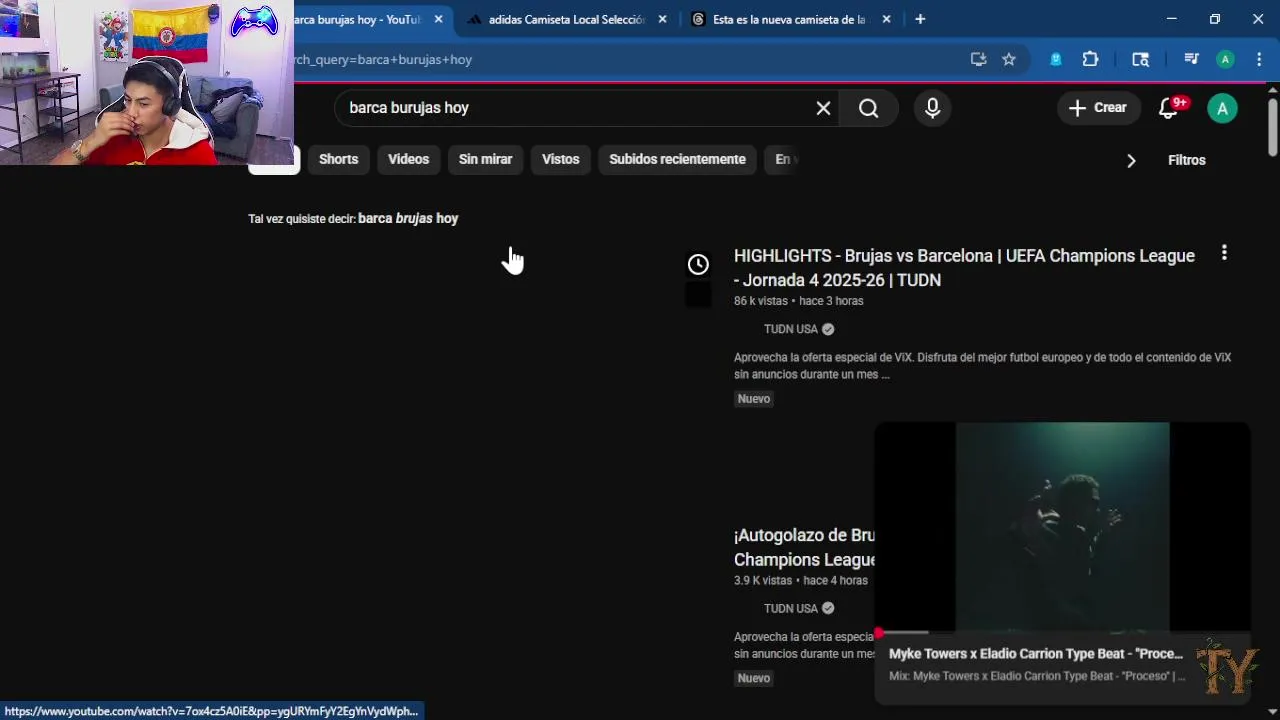The image size is (1280, 720).
Task: Select the Shorts filter chip
Action: tap(338, 159)
